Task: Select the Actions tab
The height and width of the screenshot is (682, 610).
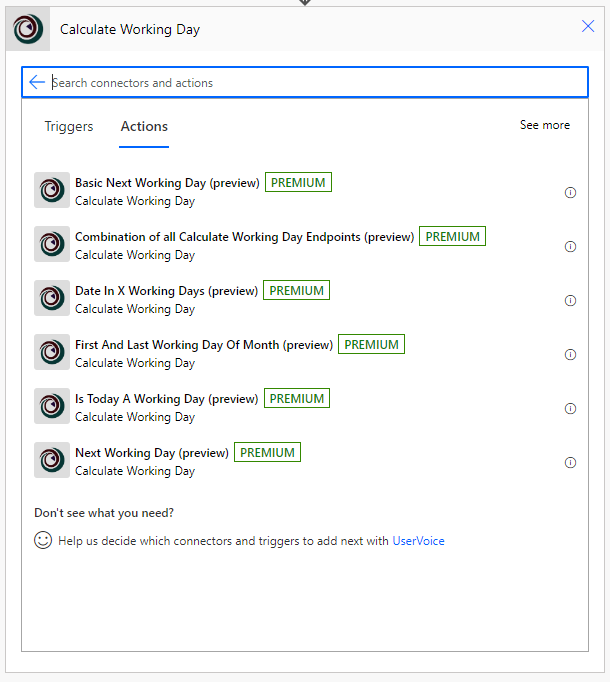Action: click(144, 126)
